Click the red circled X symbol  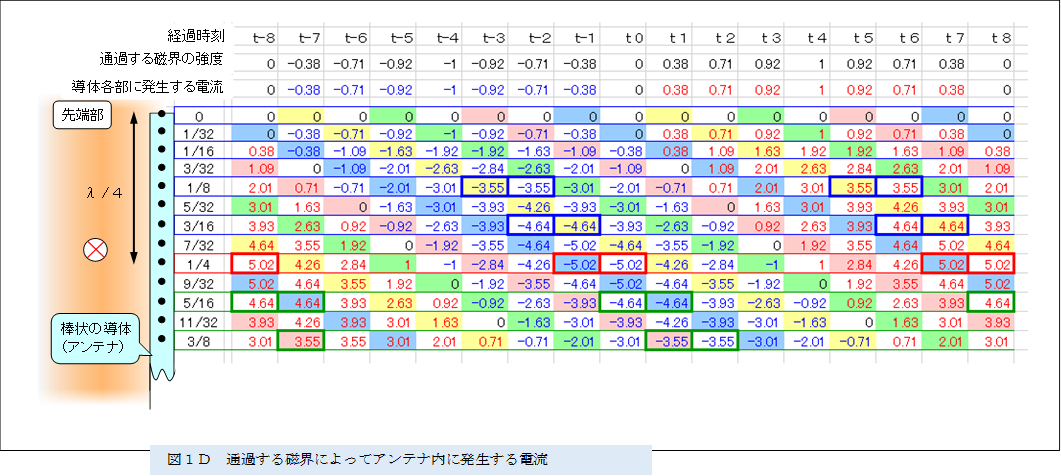click(95, 251)
